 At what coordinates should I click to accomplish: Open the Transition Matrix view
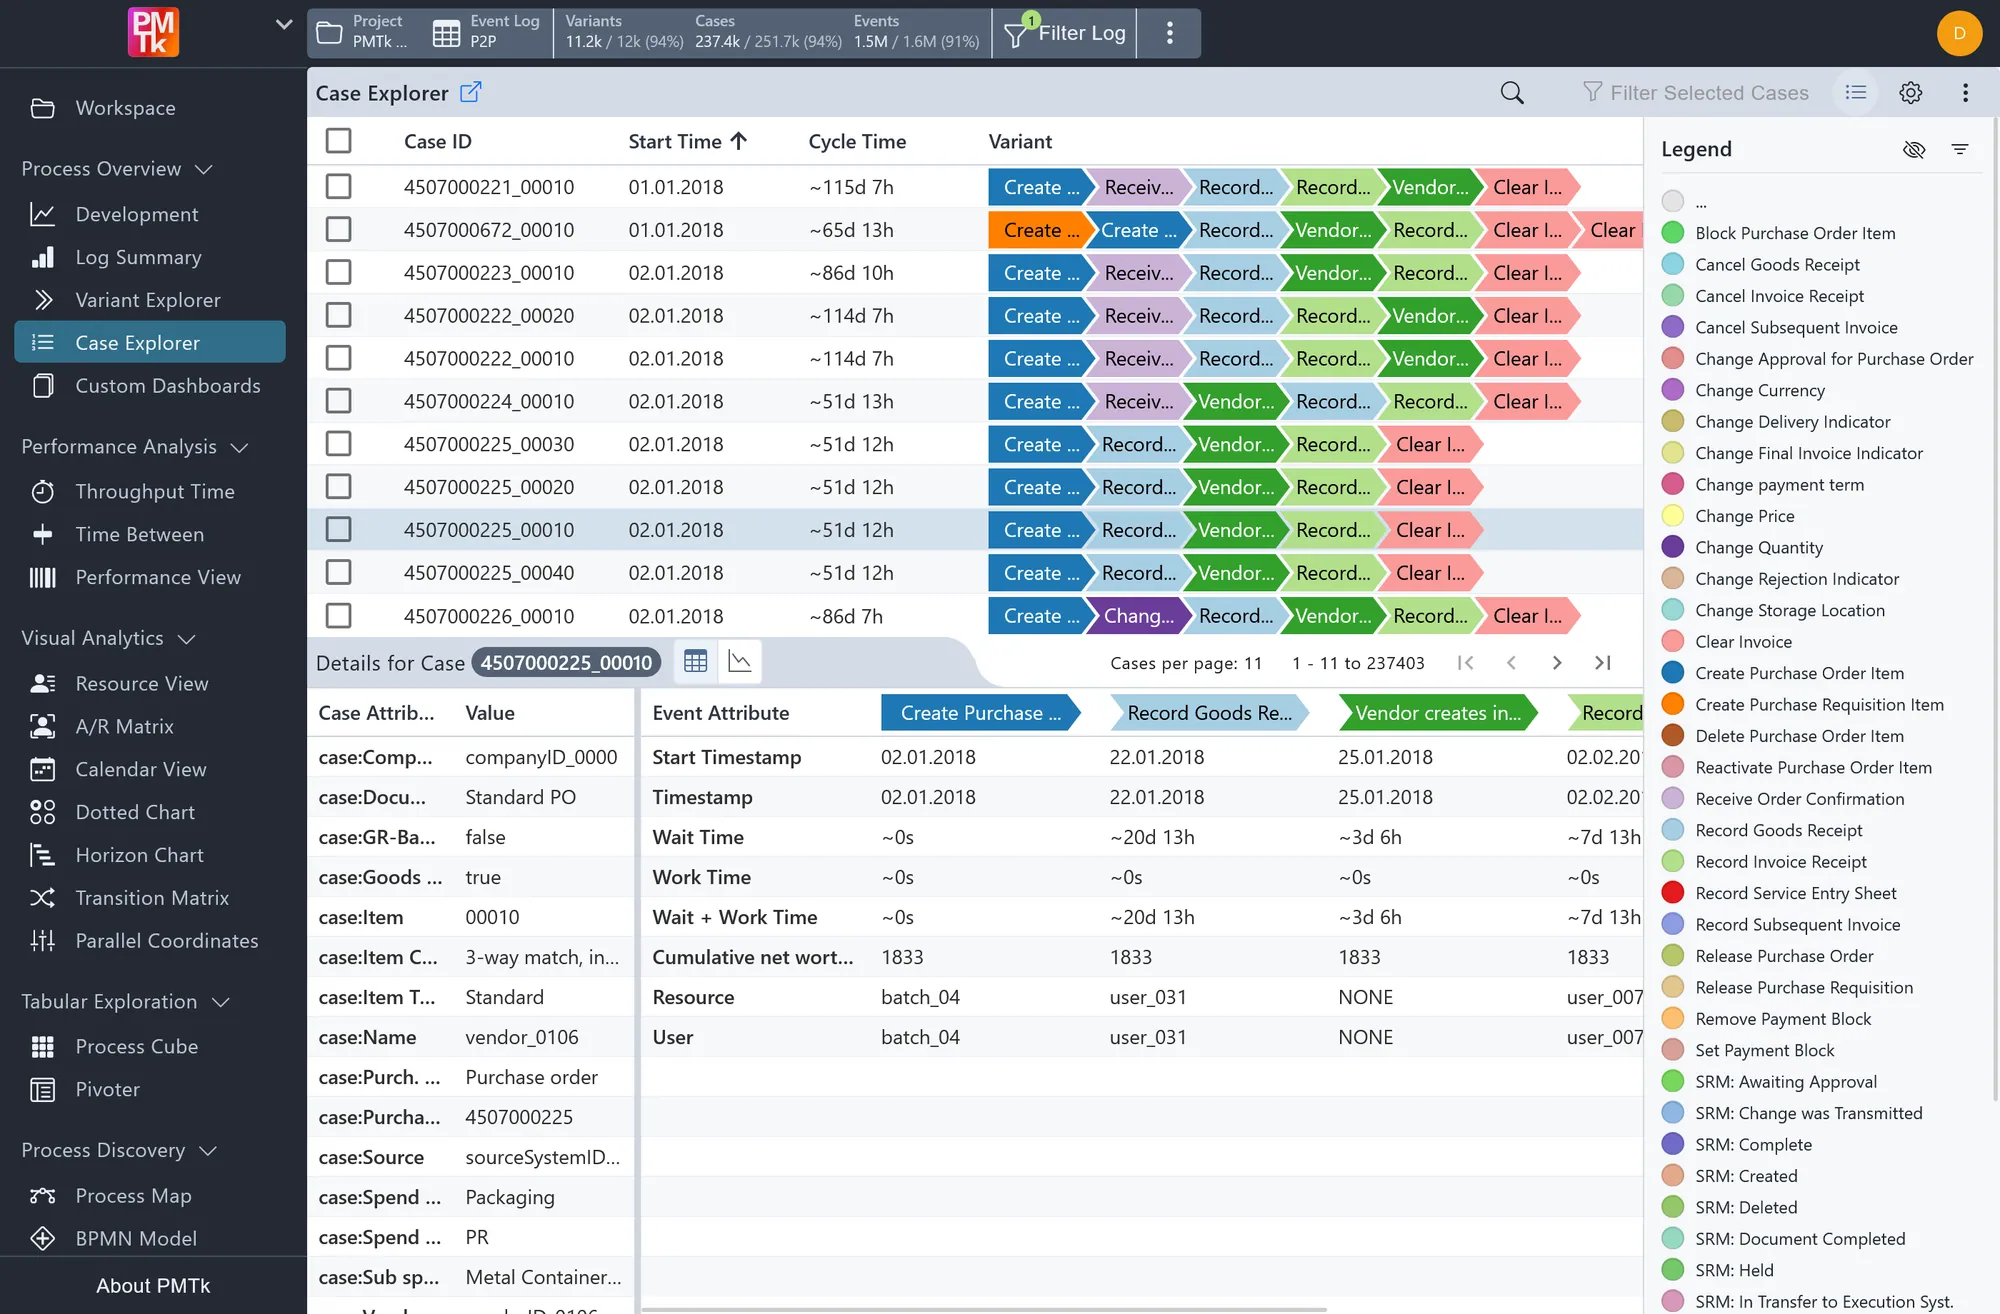(150, 898)
